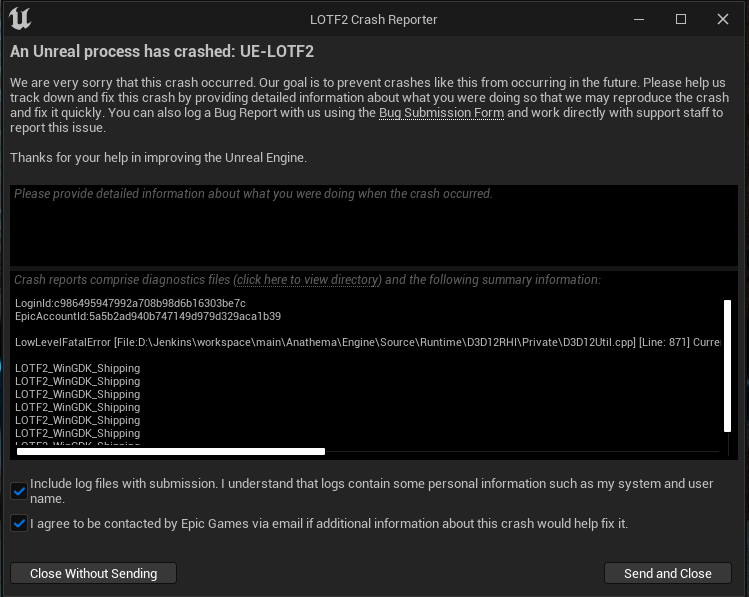
Task: Click the LoginId line in the summary
Action: pyautogui.click(x=130, y=303)
